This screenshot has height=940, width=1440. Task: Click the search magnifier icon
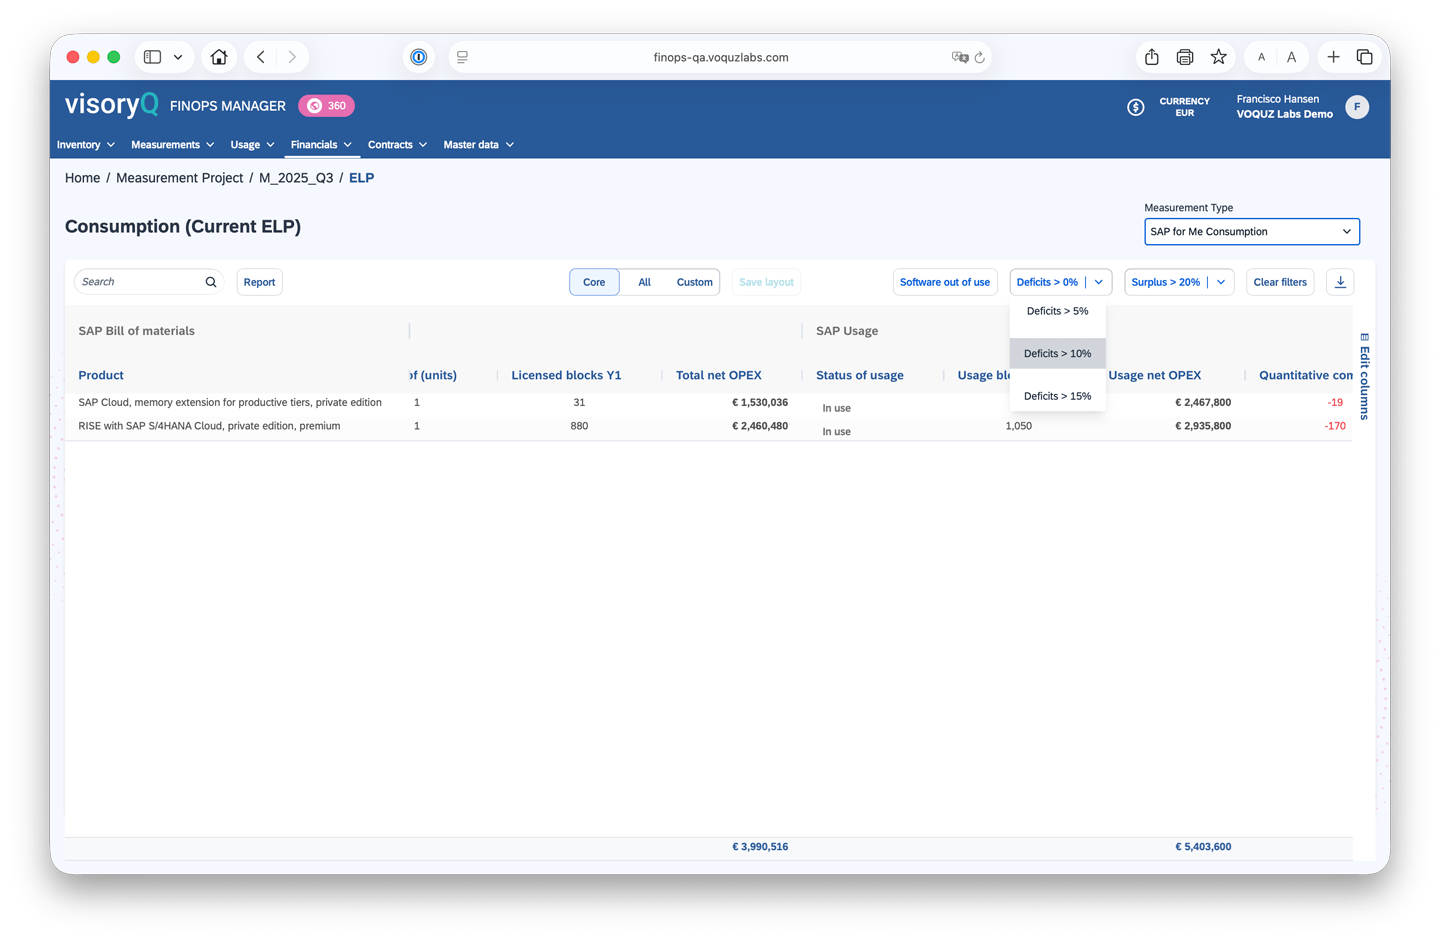pos(210,282)
